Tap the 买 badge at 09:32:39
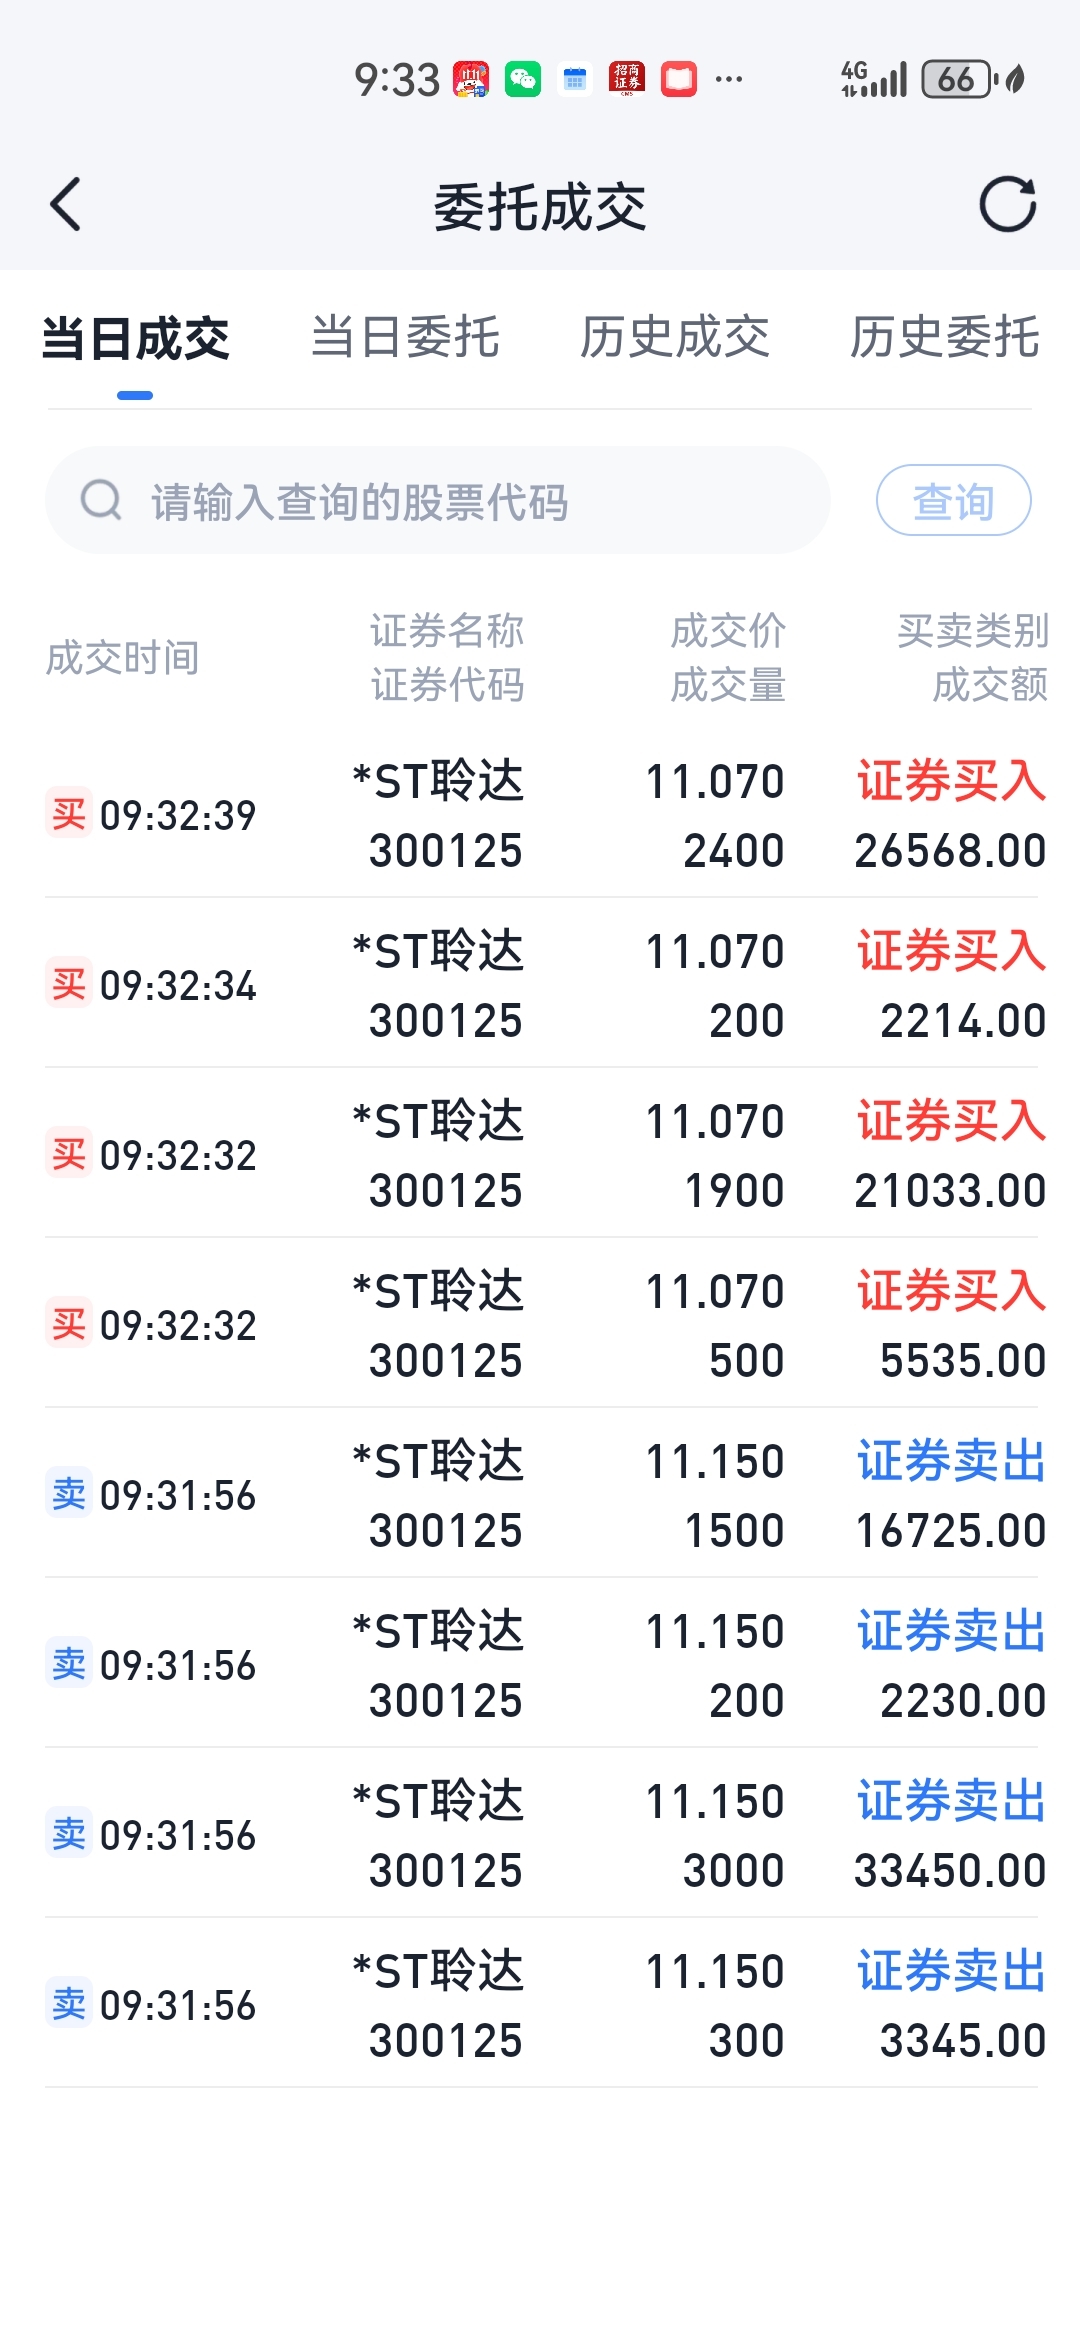Viewport: 1080px width, 2340px height. click(x=69, y=814)
